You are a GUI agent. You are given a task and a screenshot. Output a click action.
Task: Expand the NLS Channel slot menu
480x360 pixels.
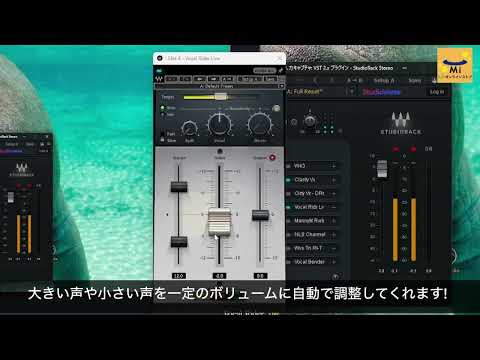(333, 235)
